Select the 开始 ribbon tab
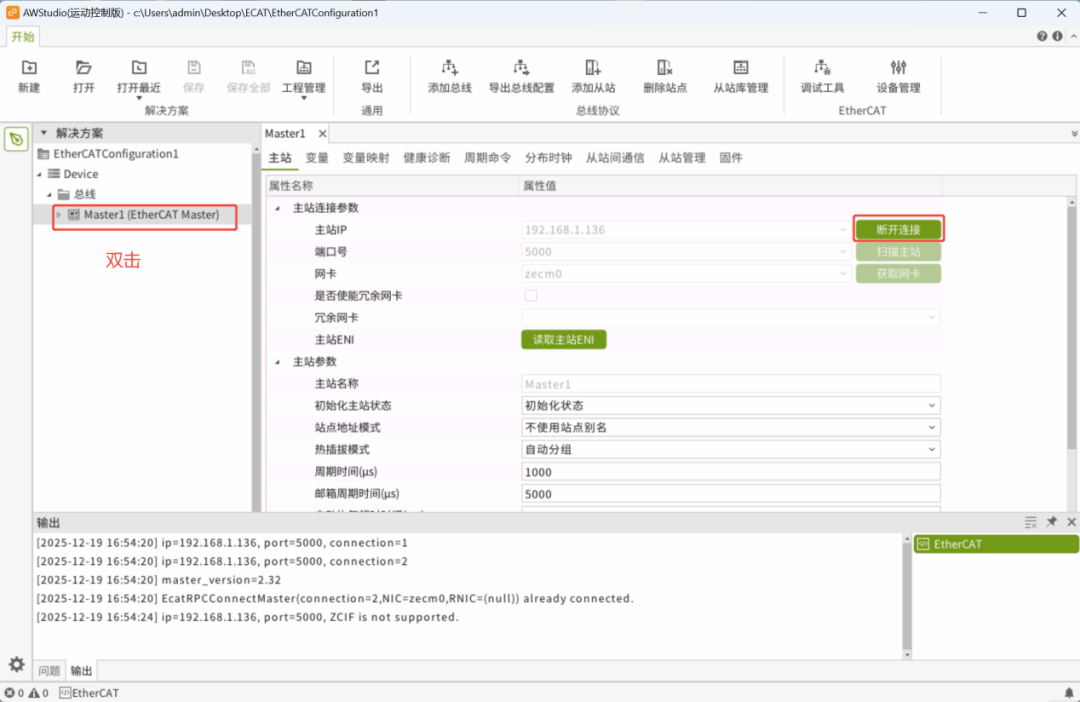The height and width of the screenshot is (702, 1080). (x=23, y=37)
